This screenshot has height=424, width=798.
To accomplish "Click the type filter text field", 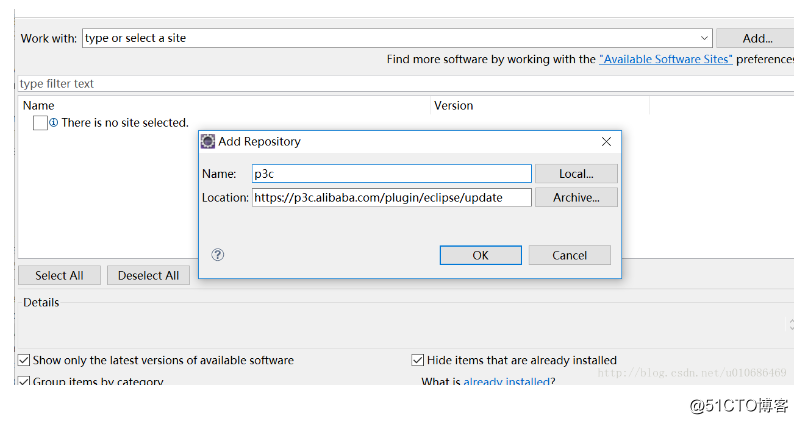I will click(406, 83).
